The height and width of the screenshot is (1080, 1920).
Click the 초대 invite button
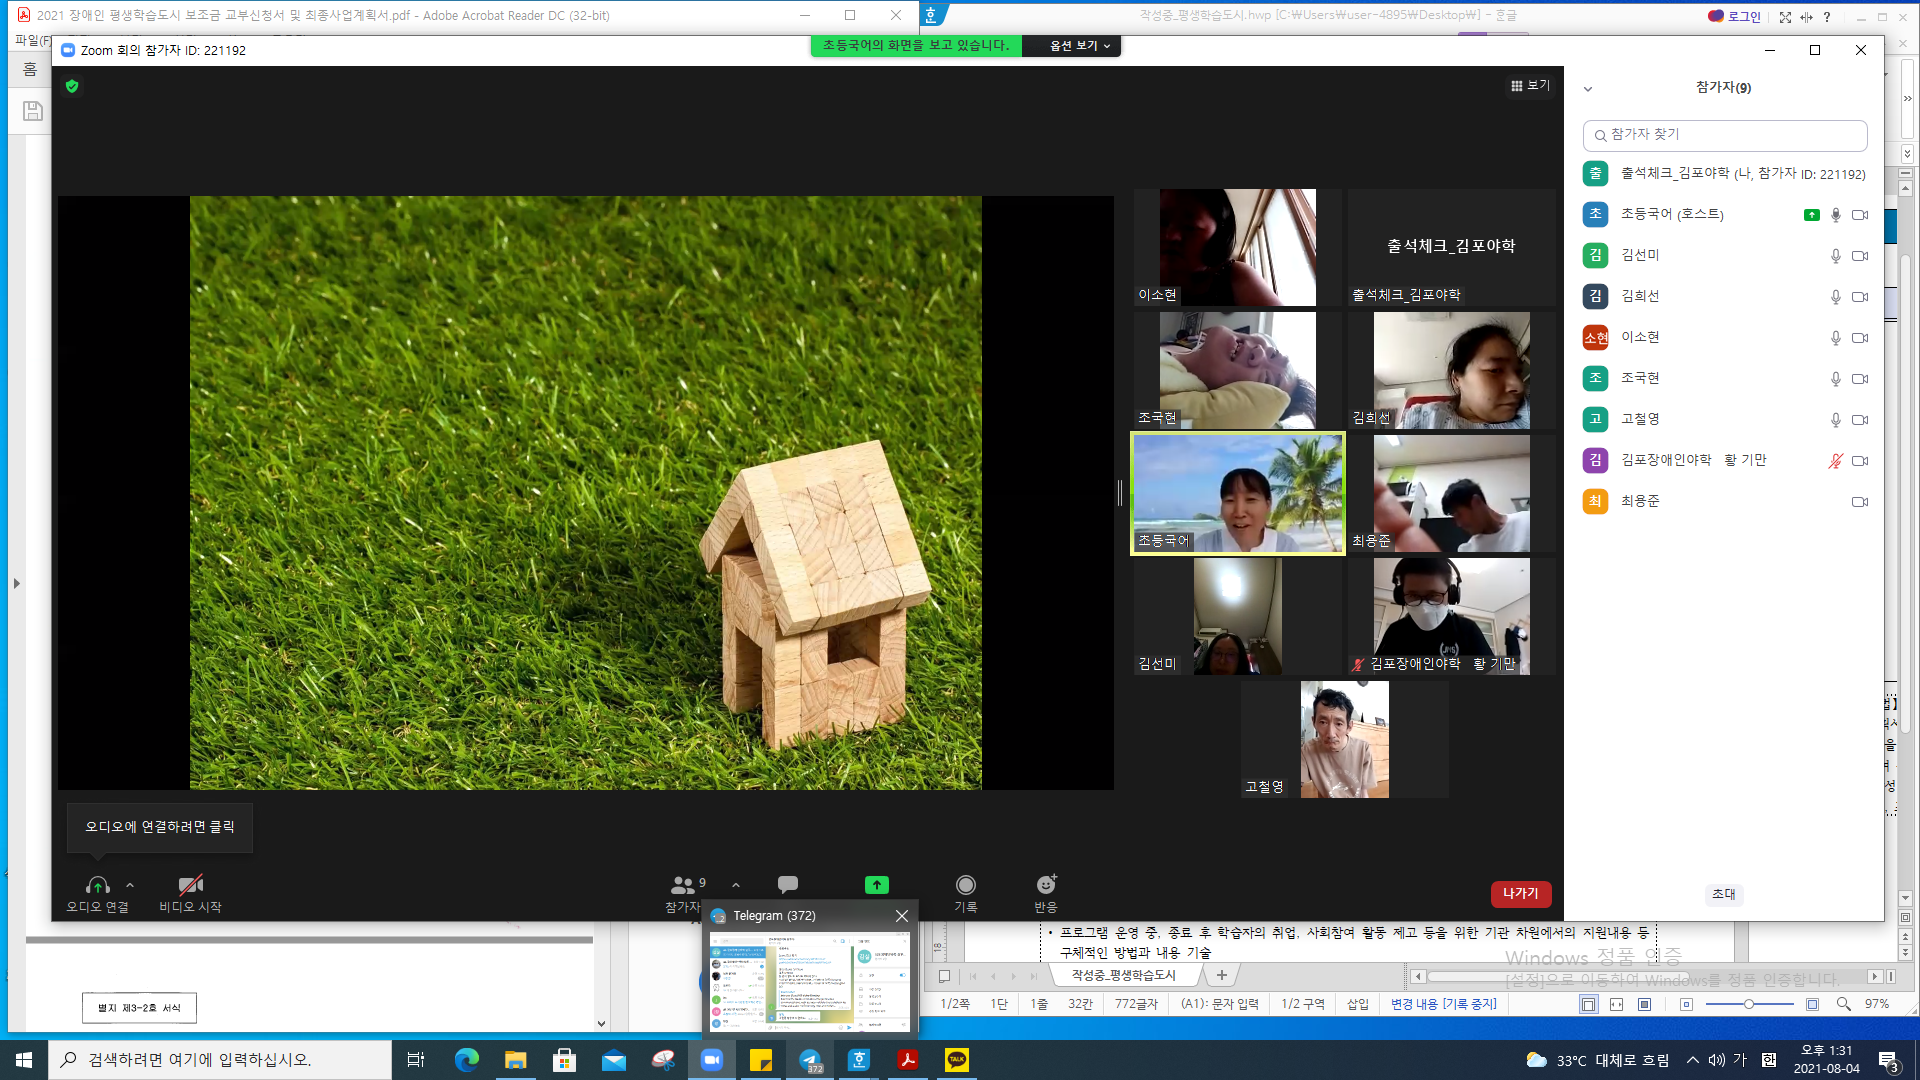tap(1724, 894)
